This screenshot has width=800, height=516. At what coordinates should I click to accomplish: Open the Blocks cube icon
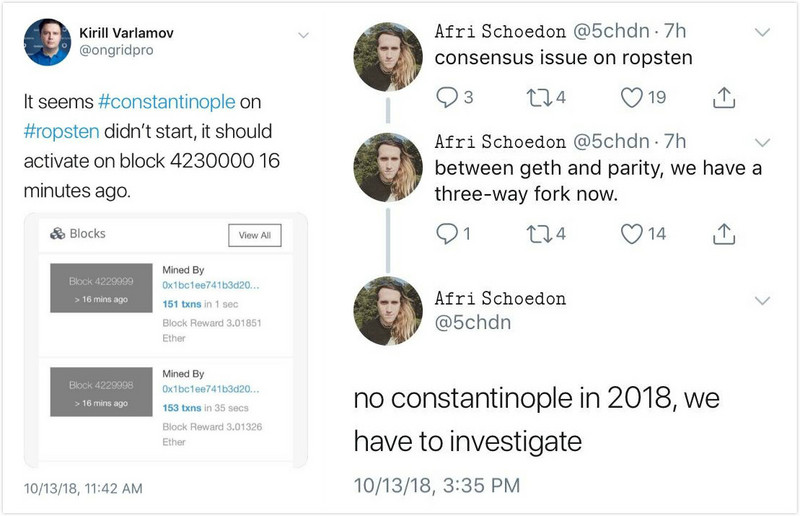point(57,234)
